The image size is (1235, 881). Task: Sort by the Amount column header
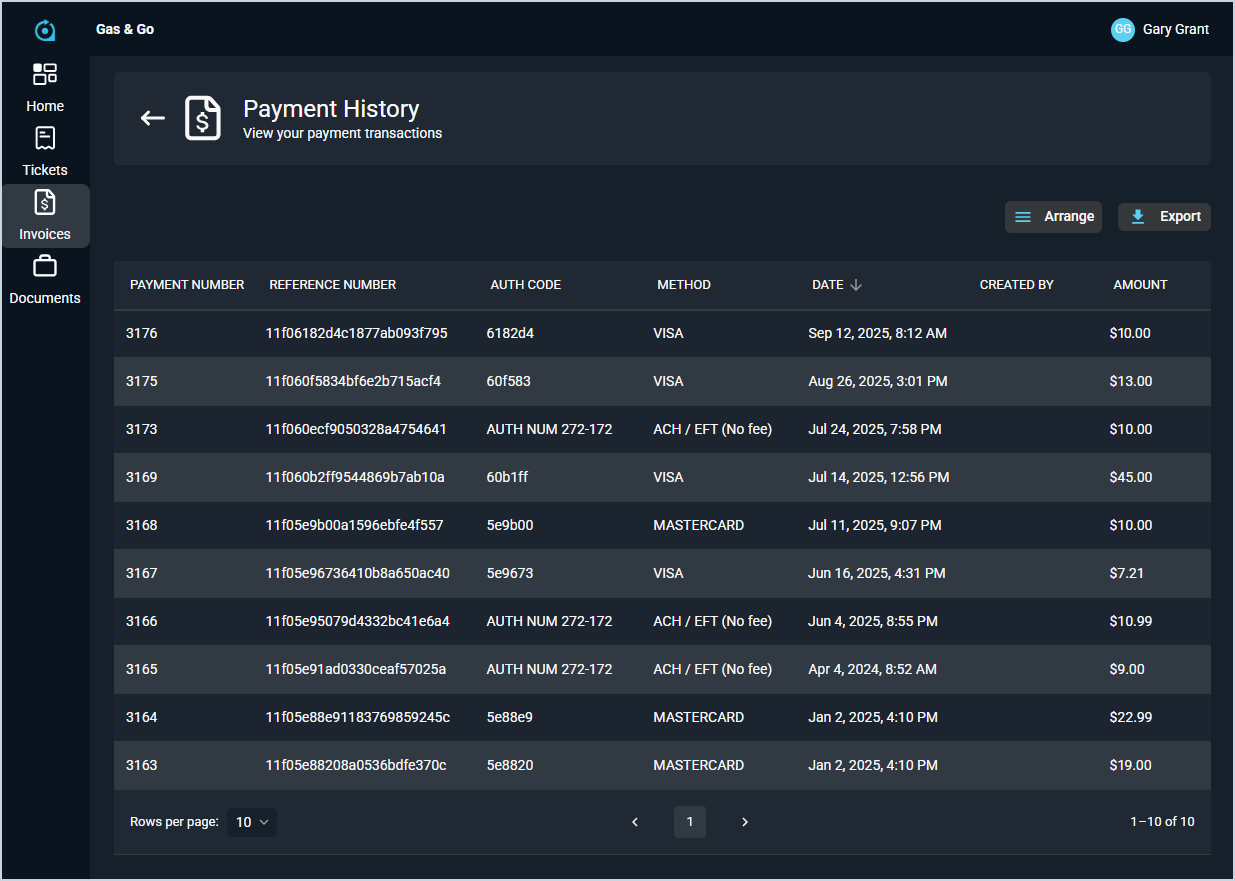coord(1140,285)
